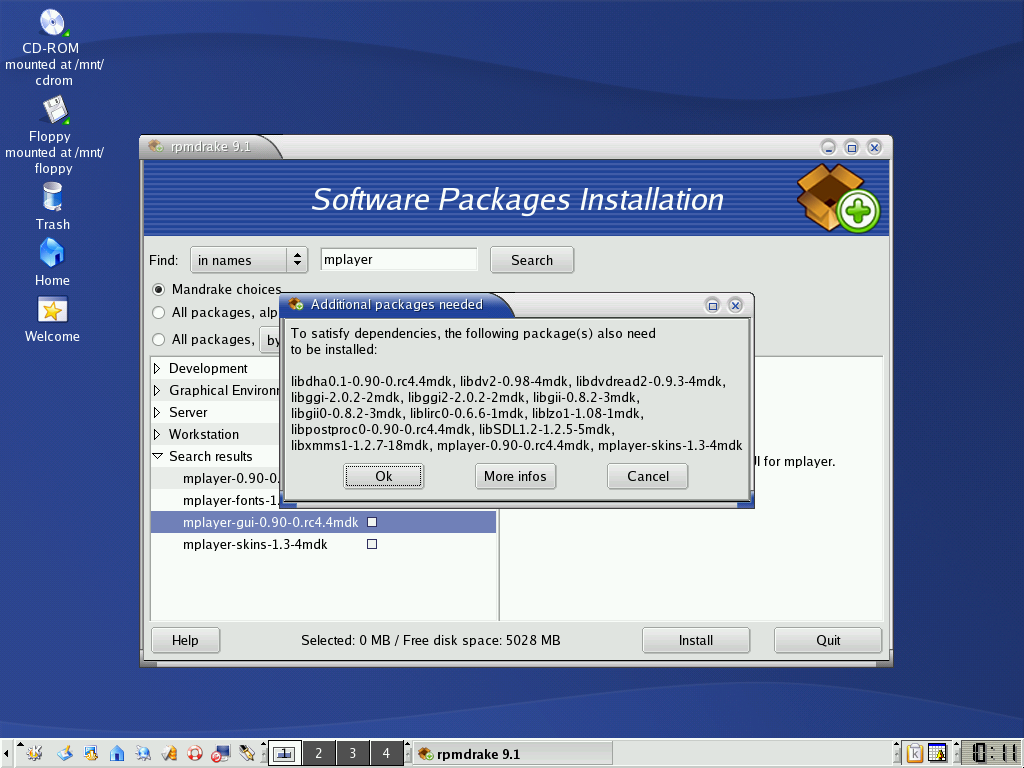The image size is (1024, 768).
Task: Select mplayer-skins-1.3-4mdk row
Action: [x=323, y=545]
